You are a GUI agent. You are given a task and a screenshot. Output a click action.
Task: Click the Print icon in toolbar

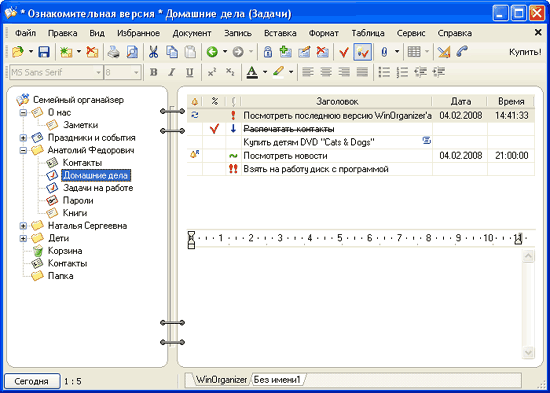click(x=113, y=52)
